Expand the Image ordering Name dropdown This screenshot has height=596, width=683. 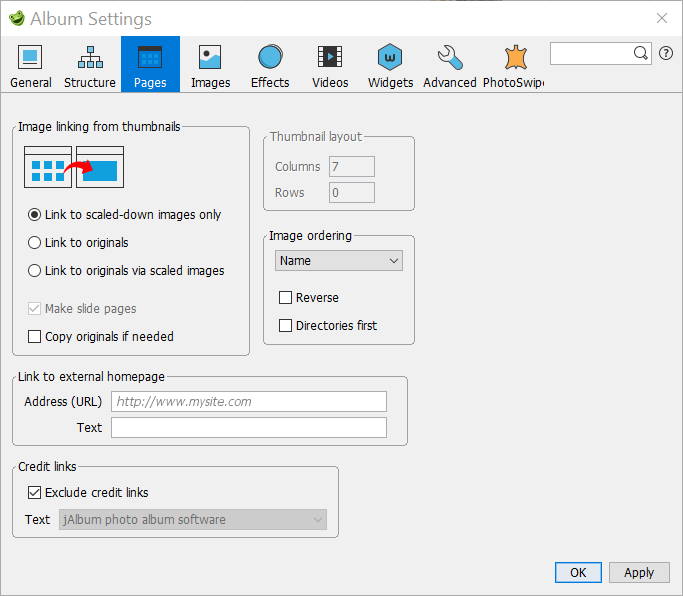coord(339,261)
